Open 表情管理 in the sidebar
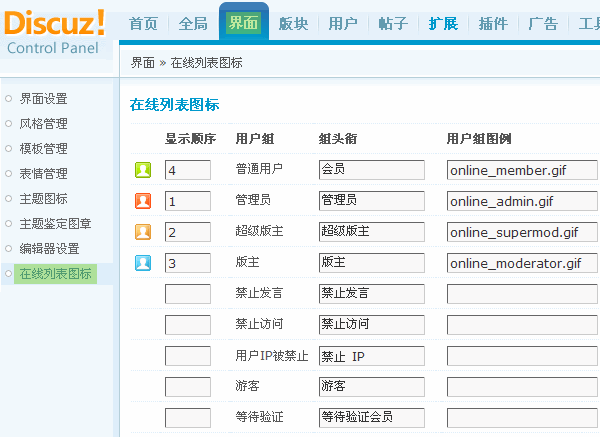This screenshot has height=437, width=600. tap(44, 174)
